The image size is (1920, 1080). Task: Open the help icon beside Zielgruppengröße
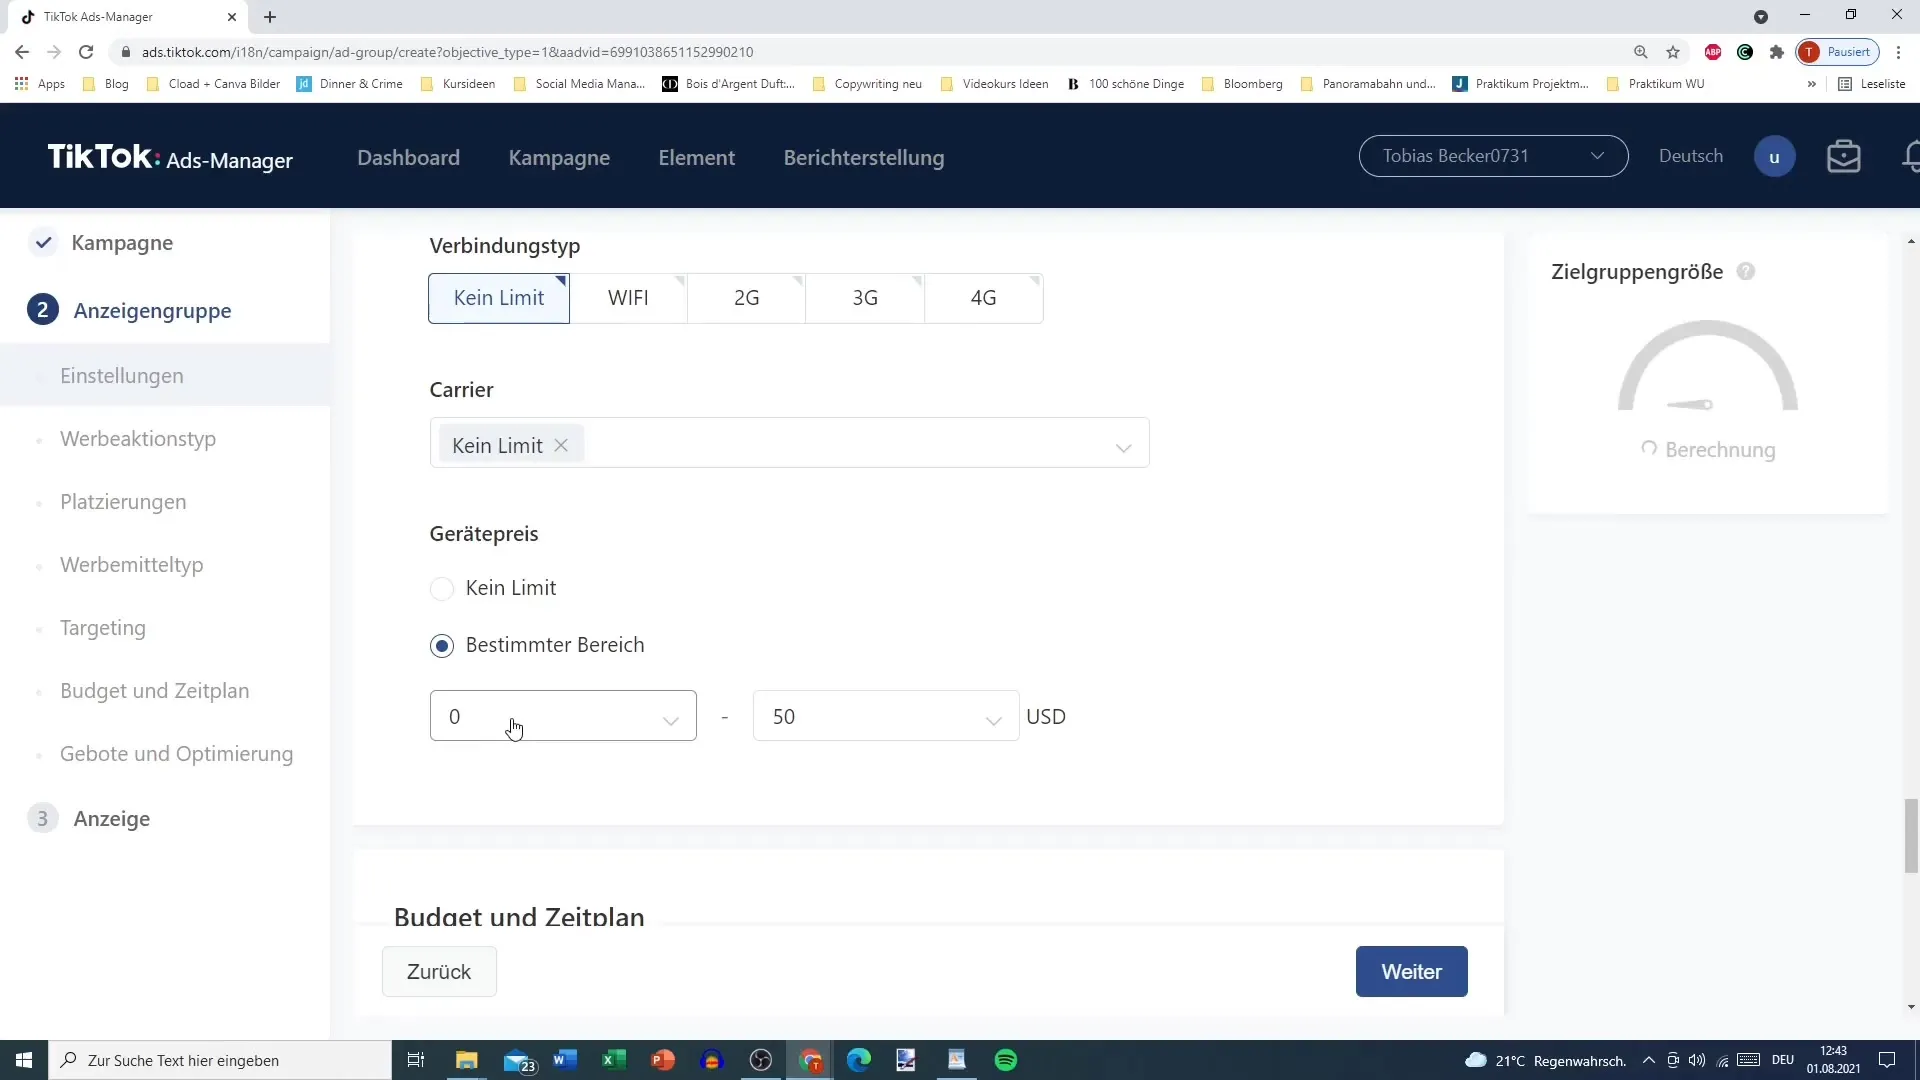[x=1746, y=272]
